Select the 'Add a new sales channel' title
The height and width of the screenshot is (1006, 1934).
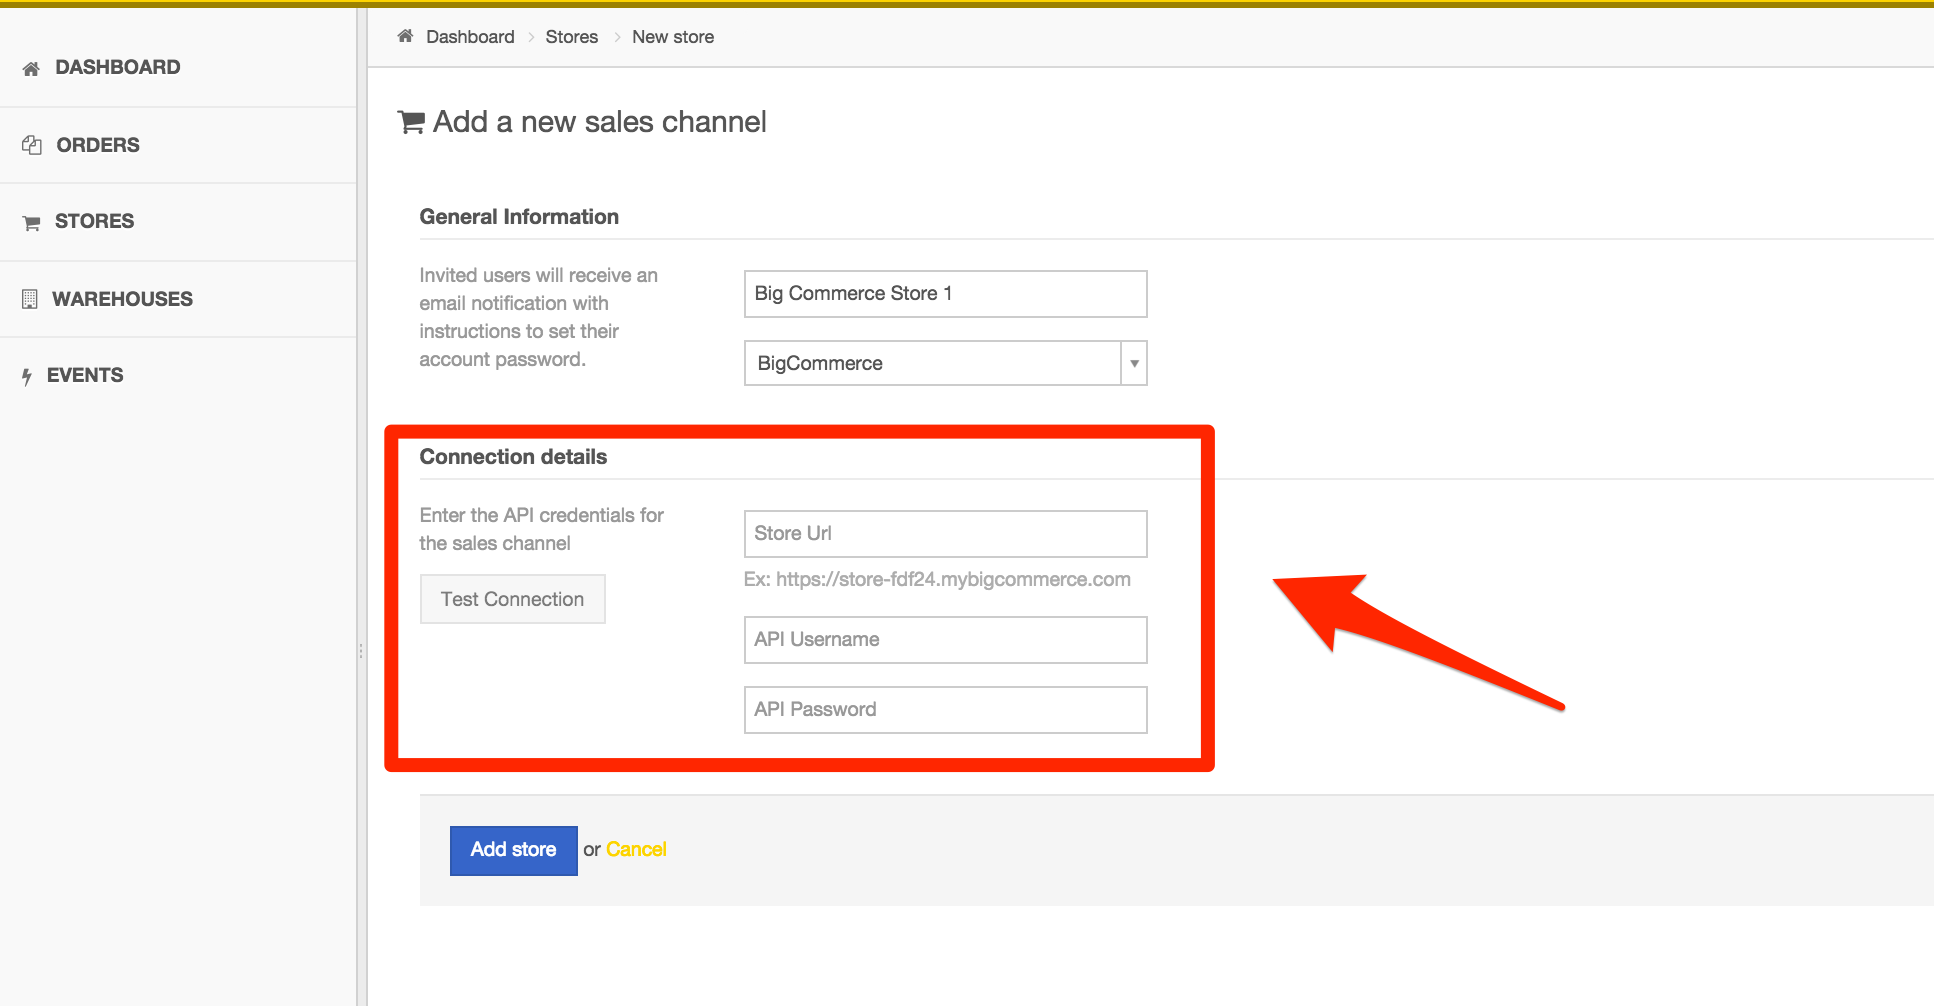click(600, 122)
